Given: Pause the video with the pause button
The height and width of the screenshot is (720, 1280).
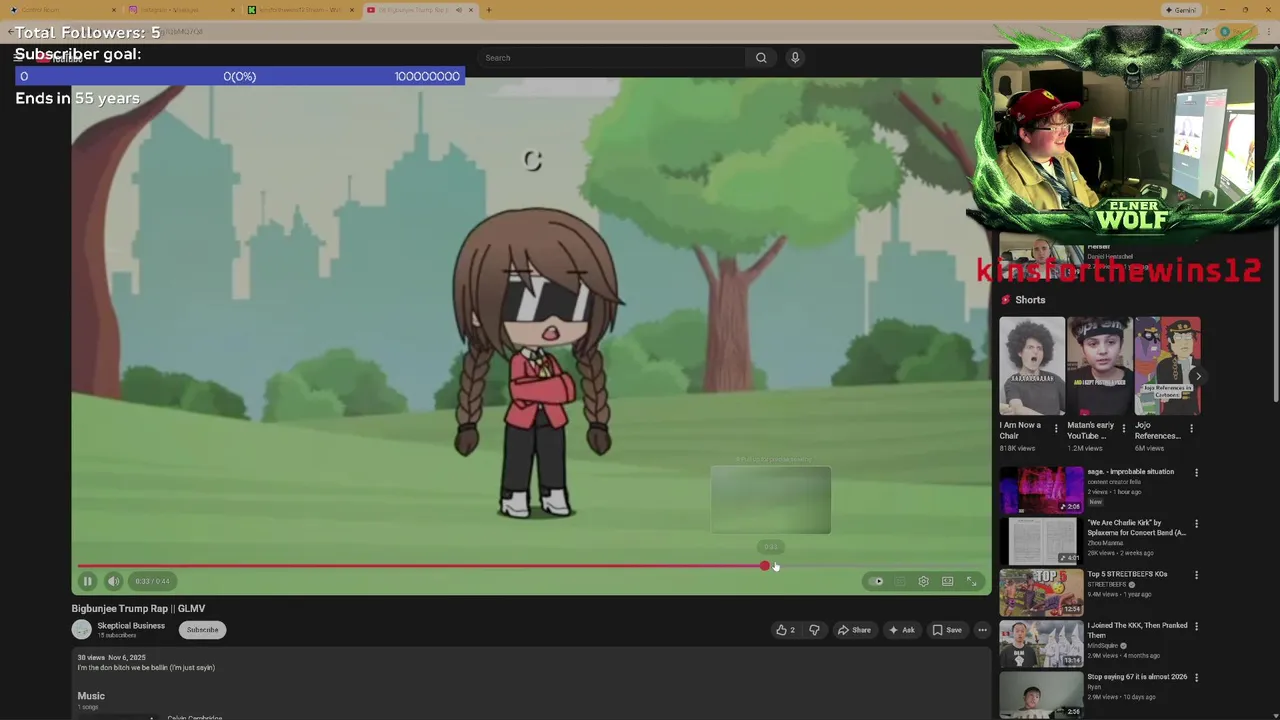Looking at the screenshot, I should [x=87, y=581].
